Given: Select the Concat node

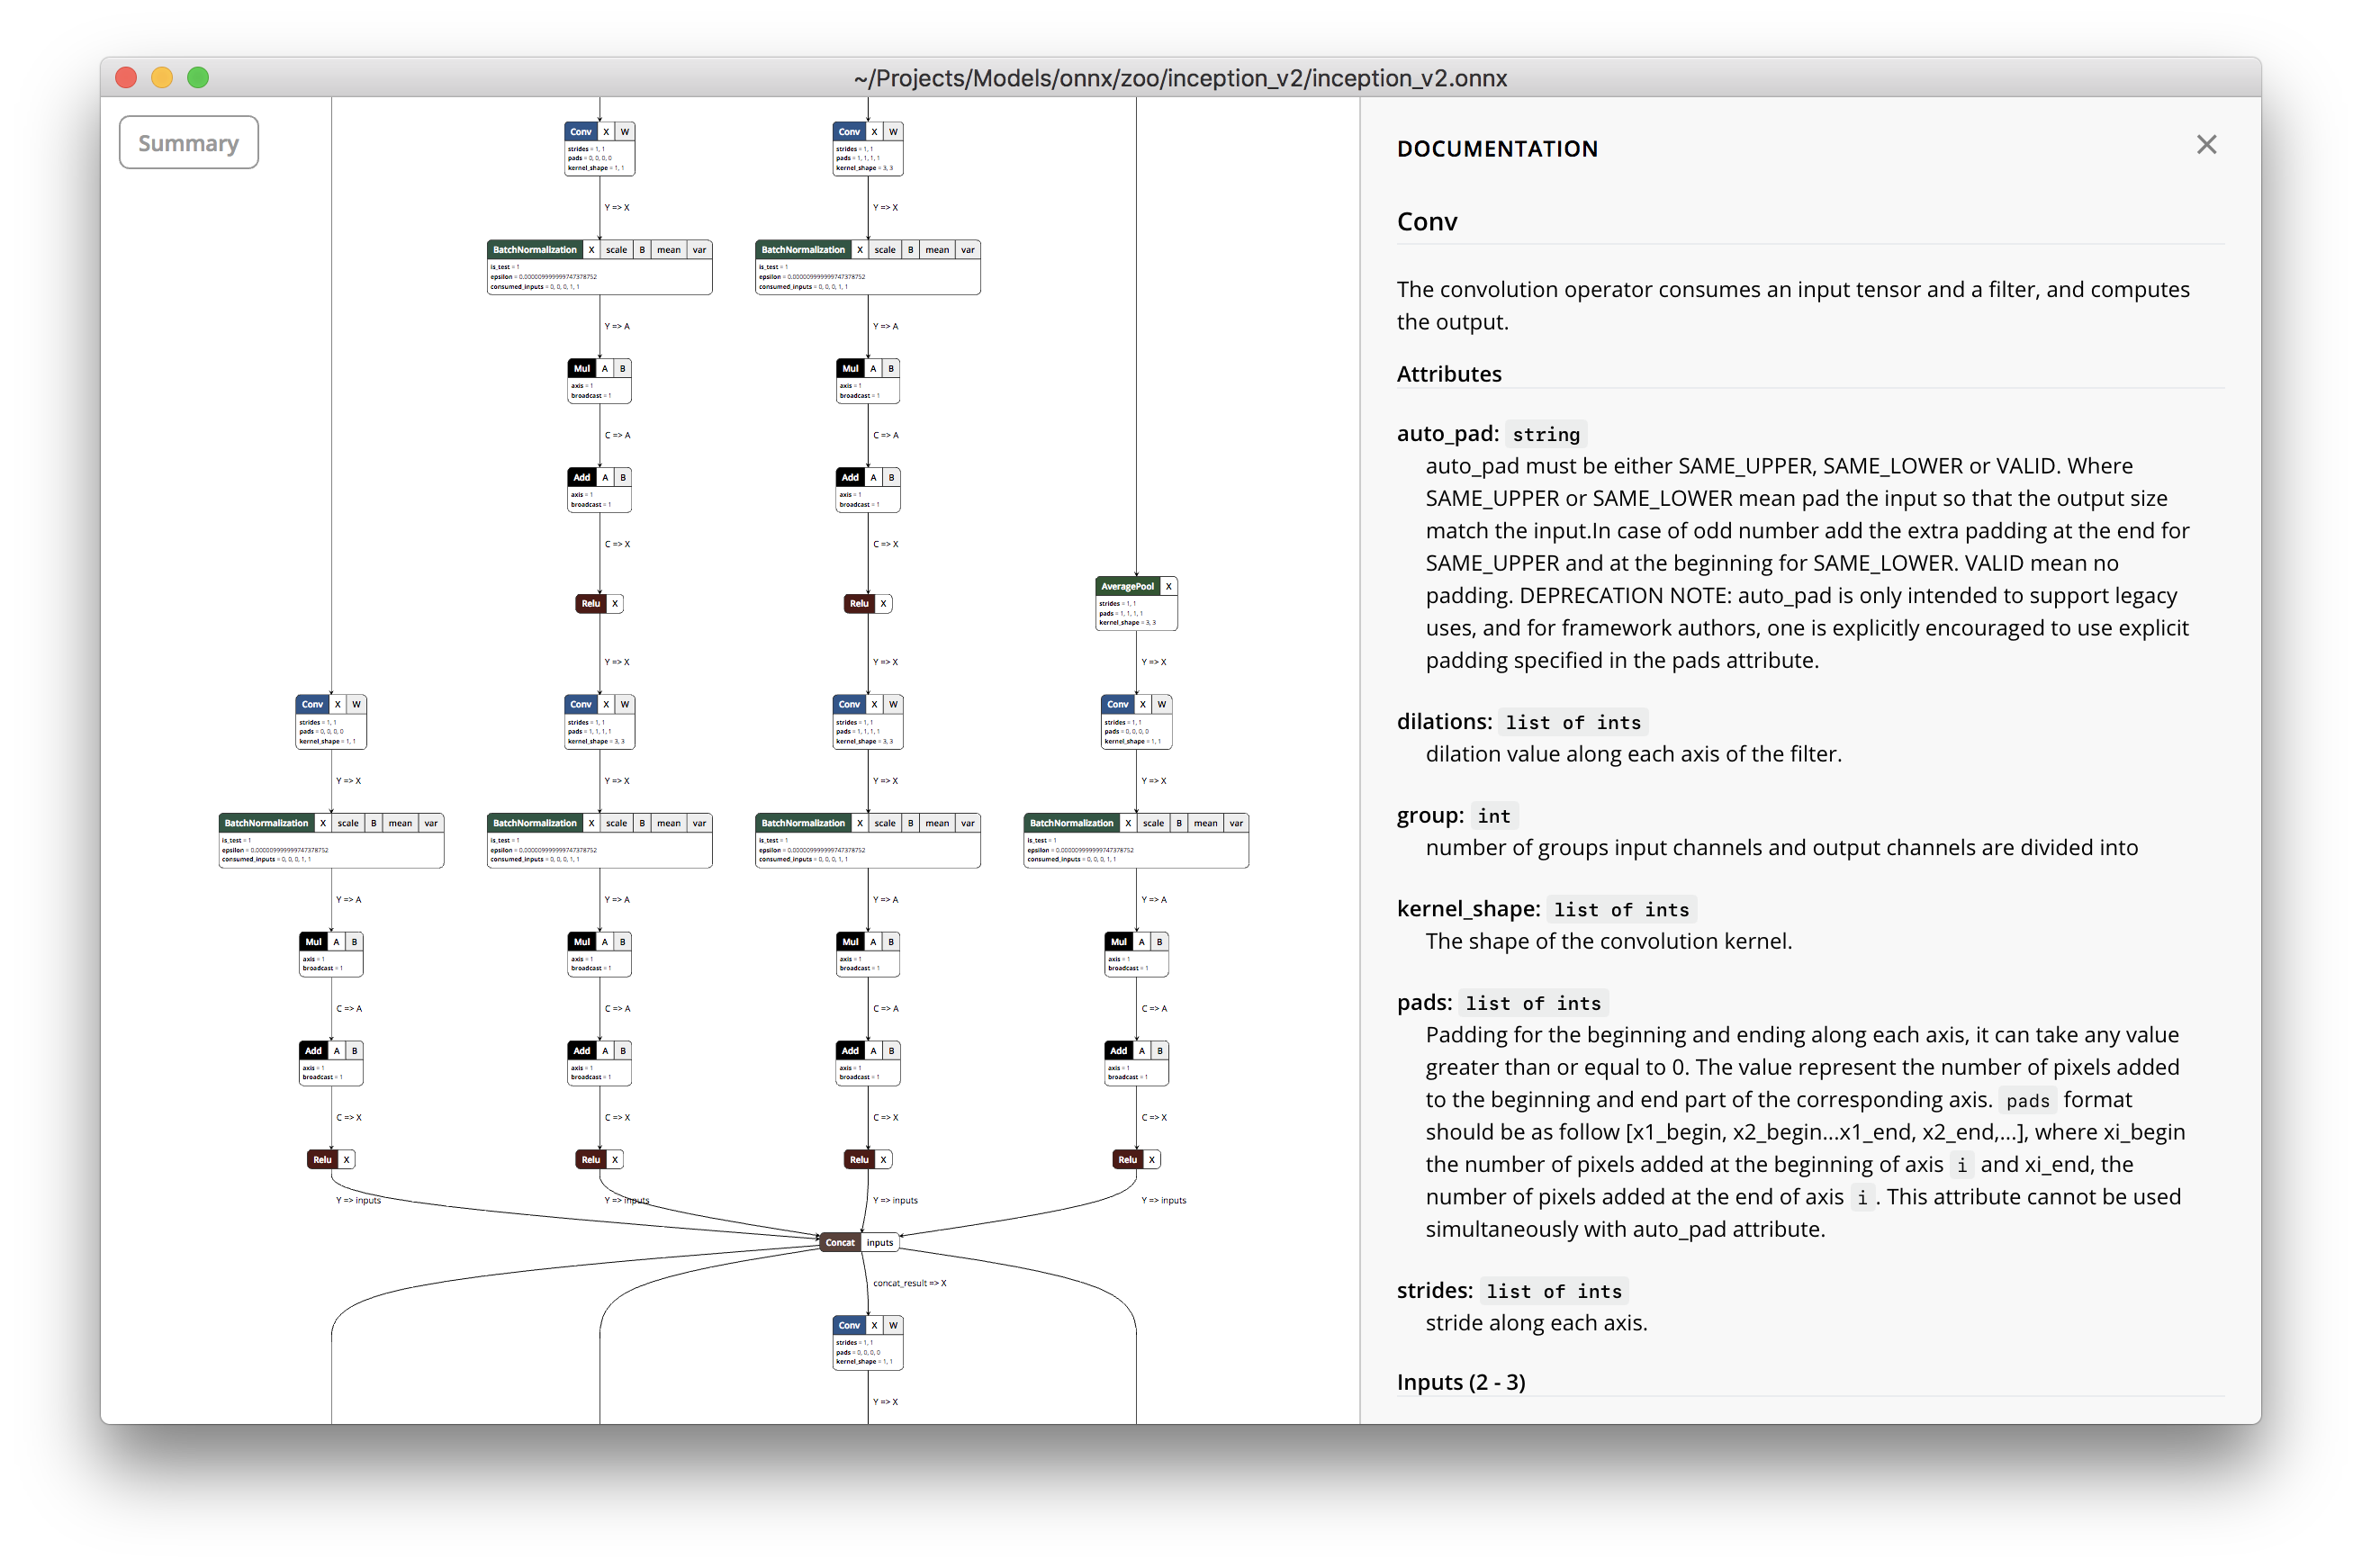Looking at the screenshot, I should click(x=839, y=1242).
